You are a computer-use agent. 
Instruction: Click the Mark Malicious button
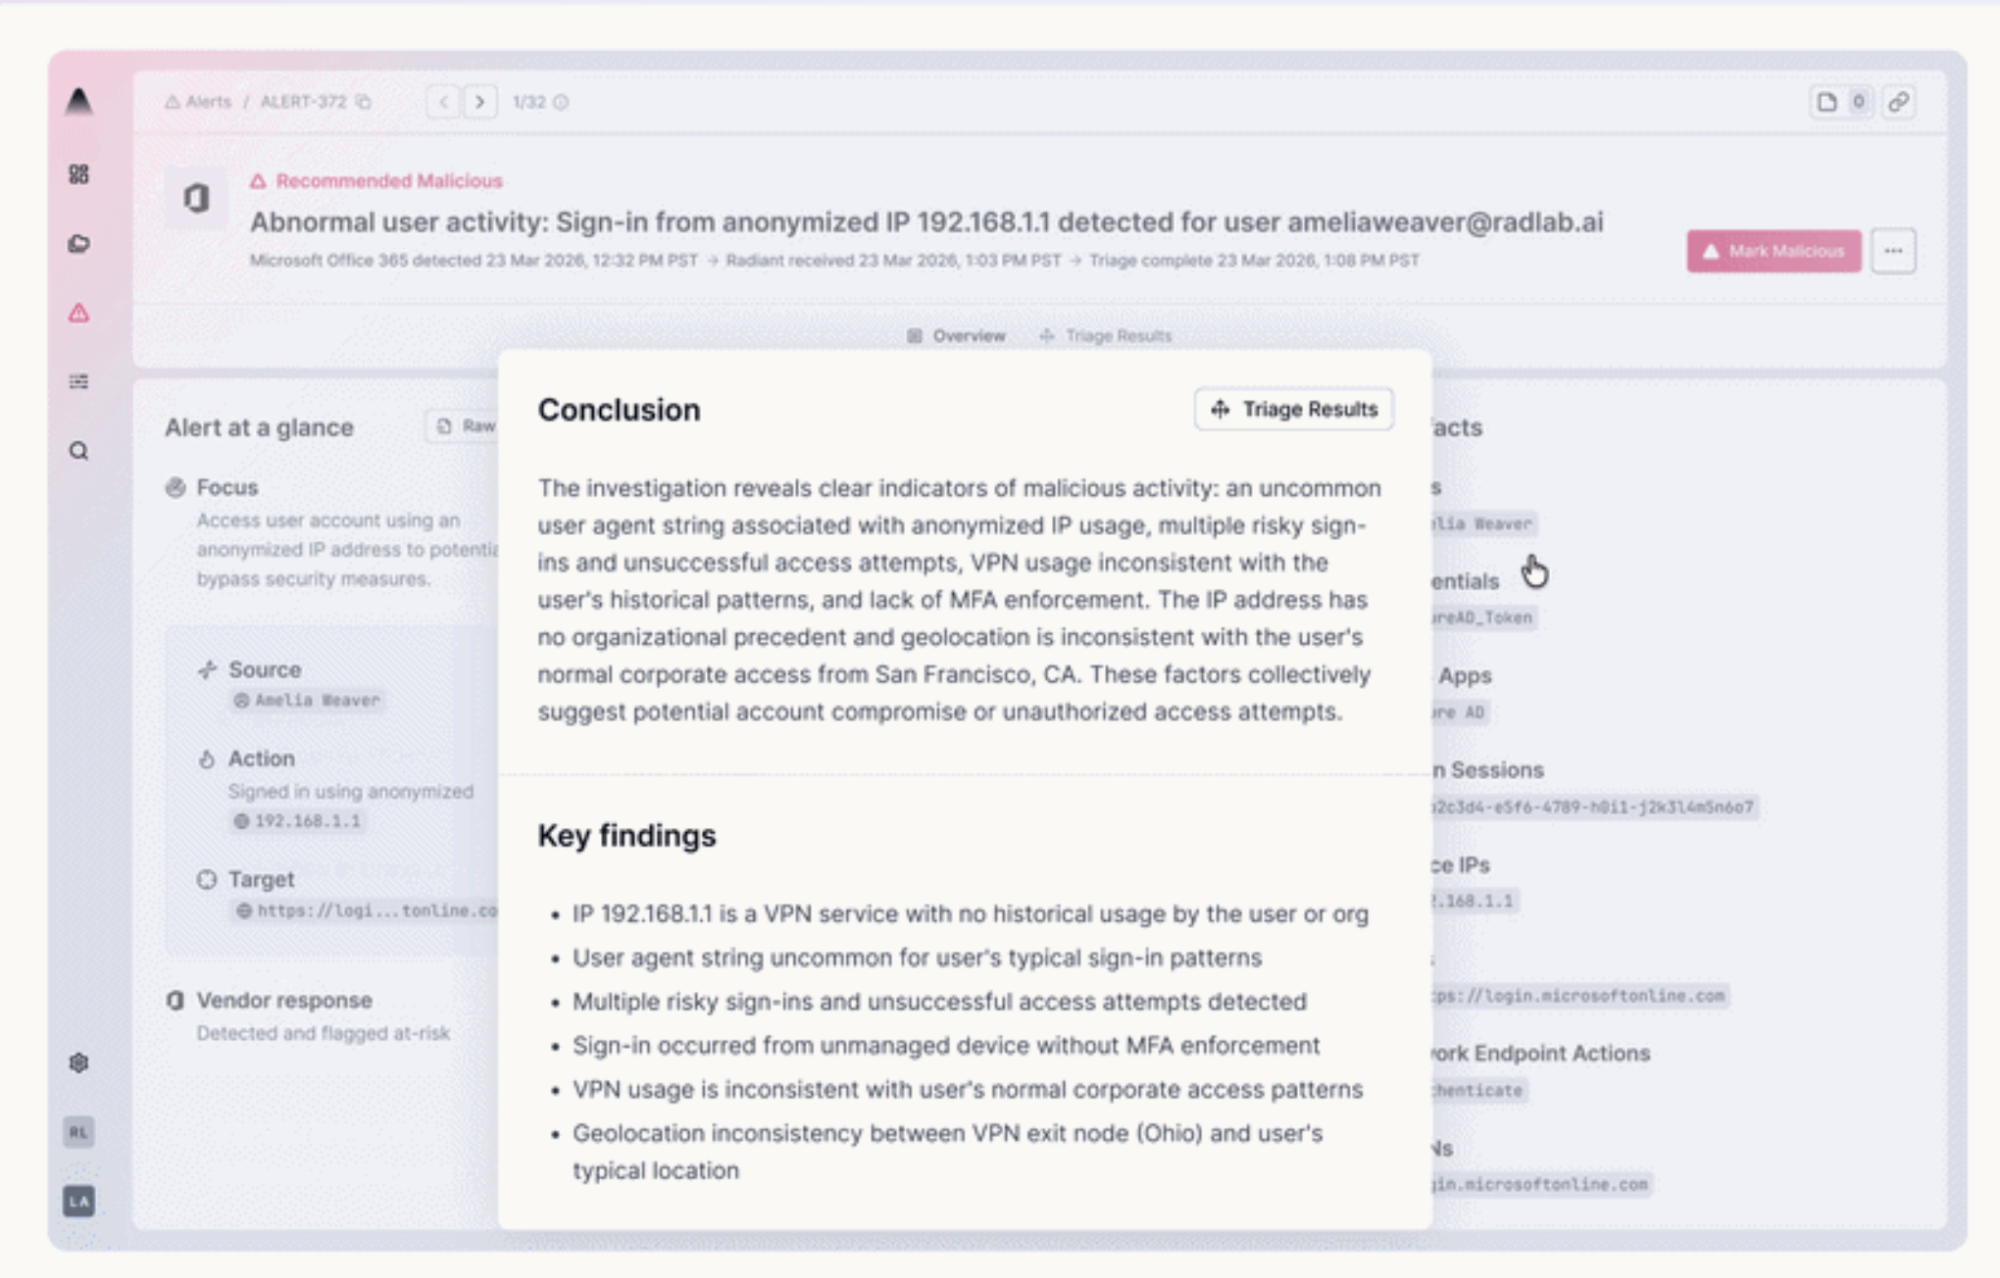(1774, 251)
